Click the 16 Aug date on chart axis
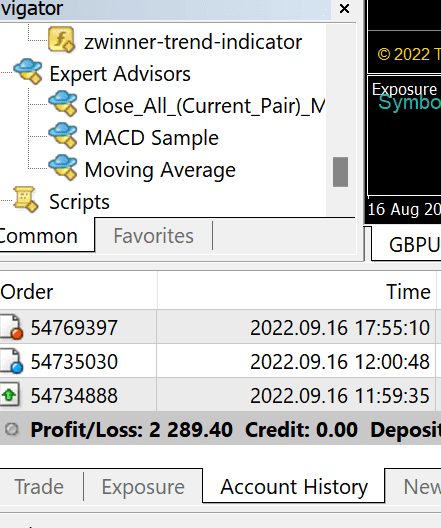Image resolution: width=441 pixels, height=528 pixels. [404, 209]
